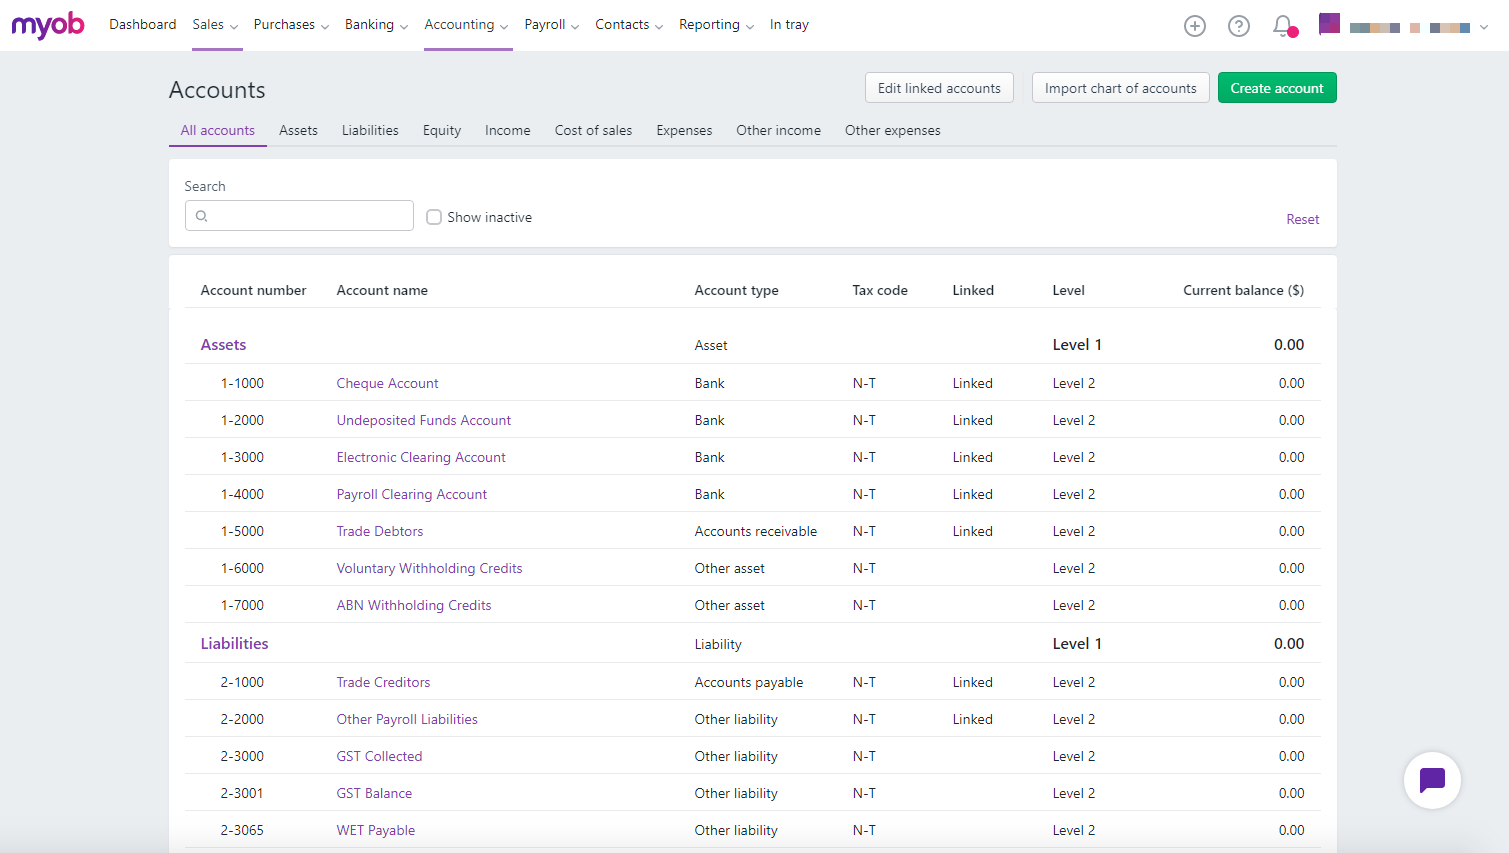
Task: Open the chat support bubble
Action: [x=1431, y=780]
